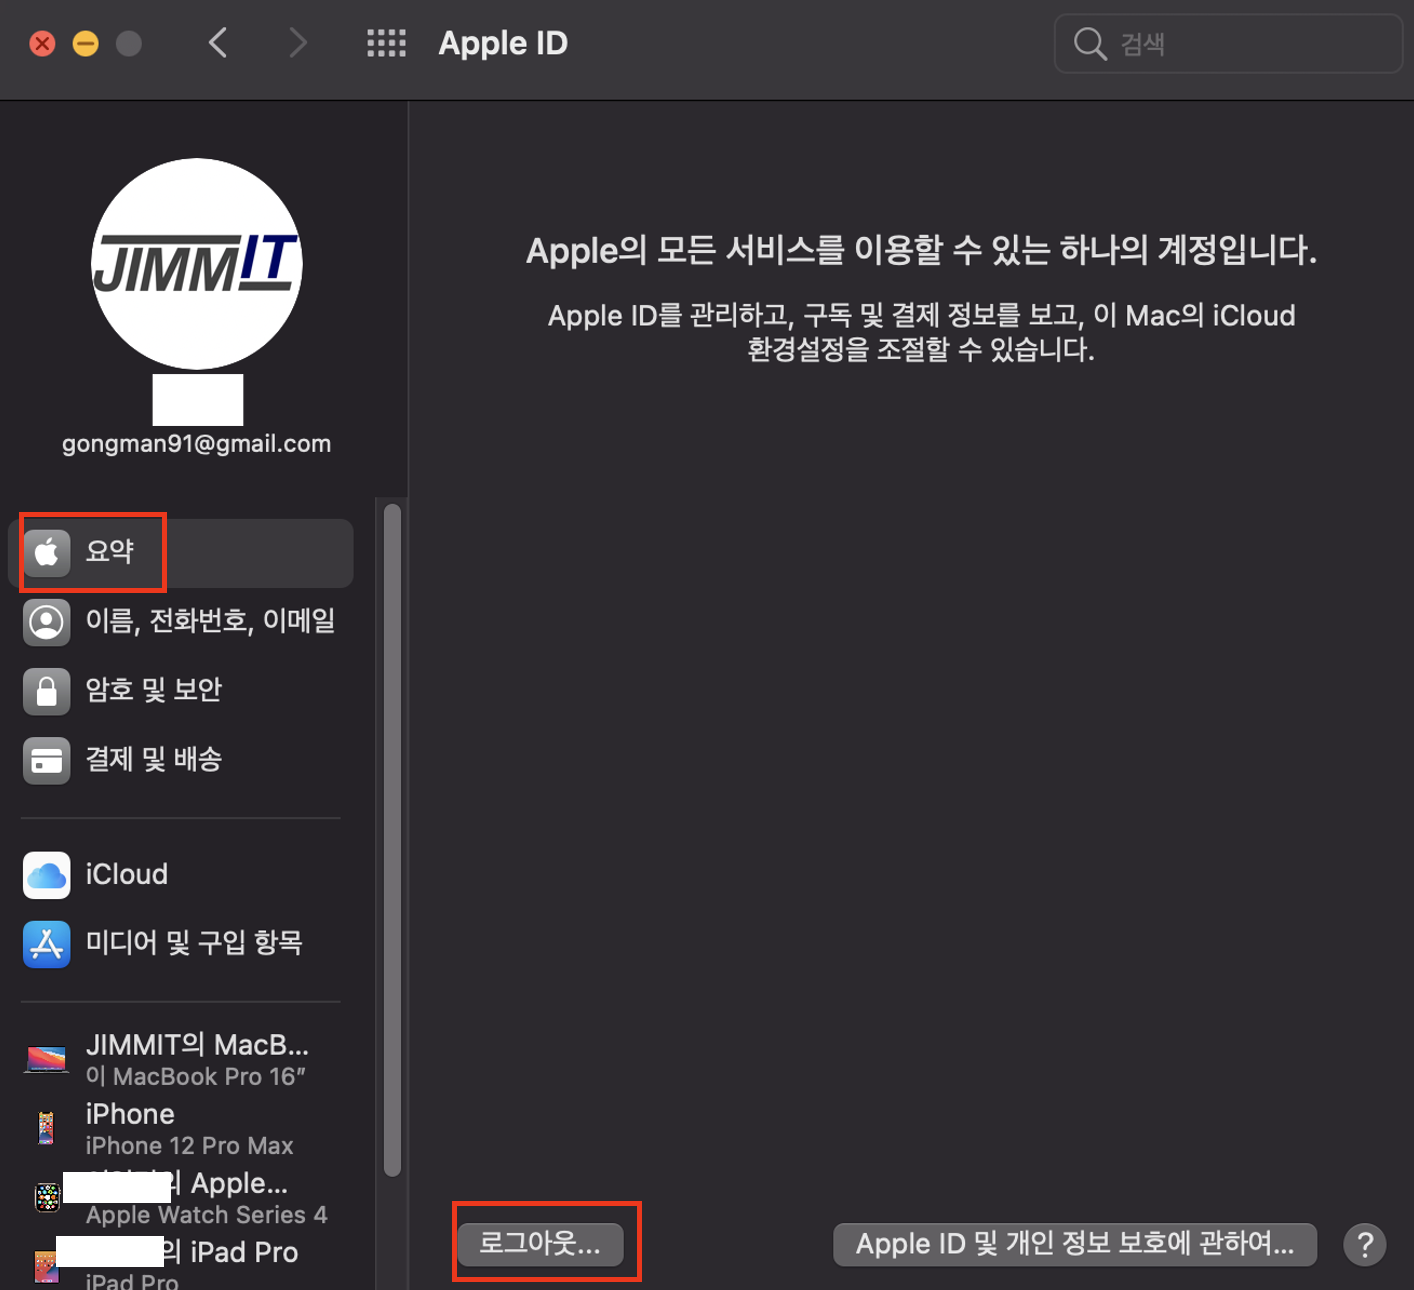
Task: Click the person icon for 이름, 전화번호, 이메일
Action: [x=47, y=622]
